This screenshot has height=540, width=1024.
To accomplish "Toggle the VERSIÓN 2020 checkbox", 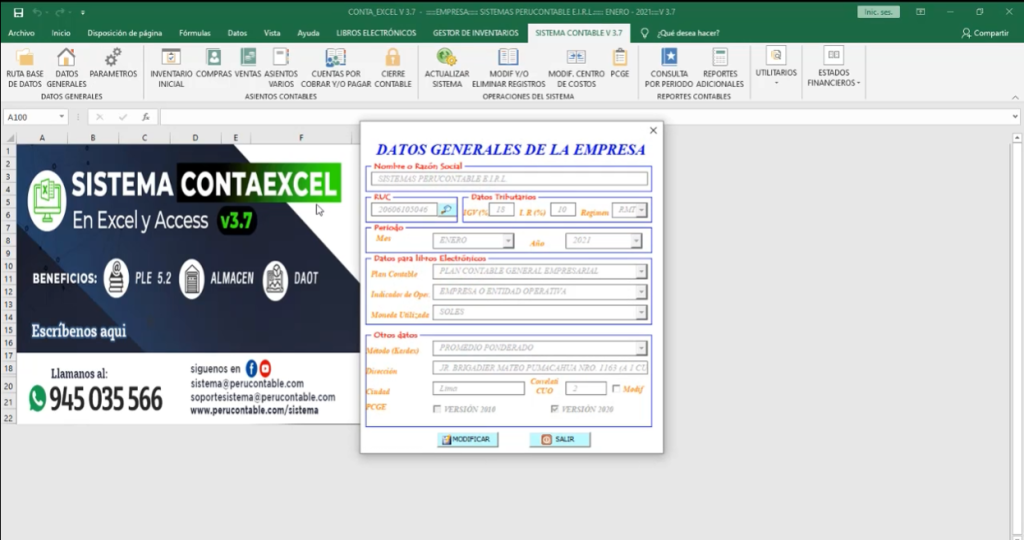I will tap(554, 409).
